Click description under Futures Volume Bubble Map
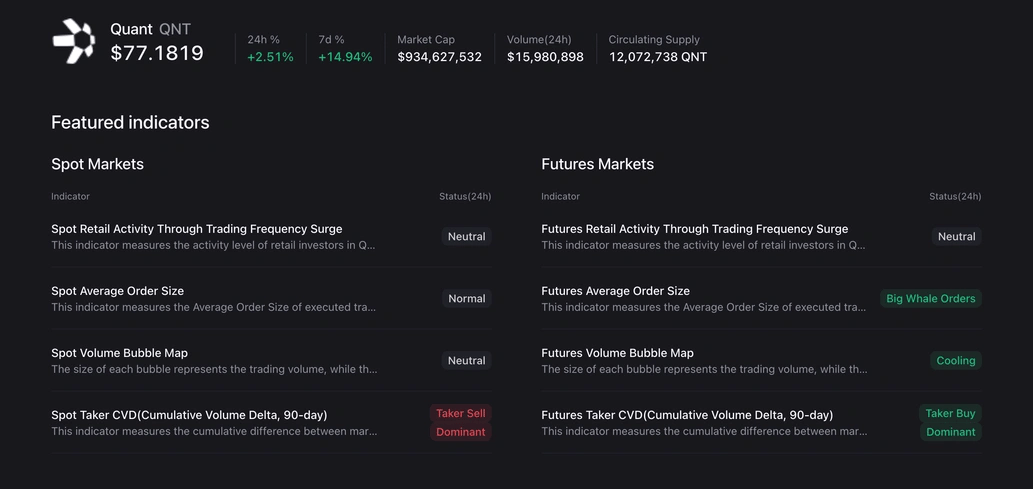The height and width of the screenshot is (489, 1033). coord(704,370)
